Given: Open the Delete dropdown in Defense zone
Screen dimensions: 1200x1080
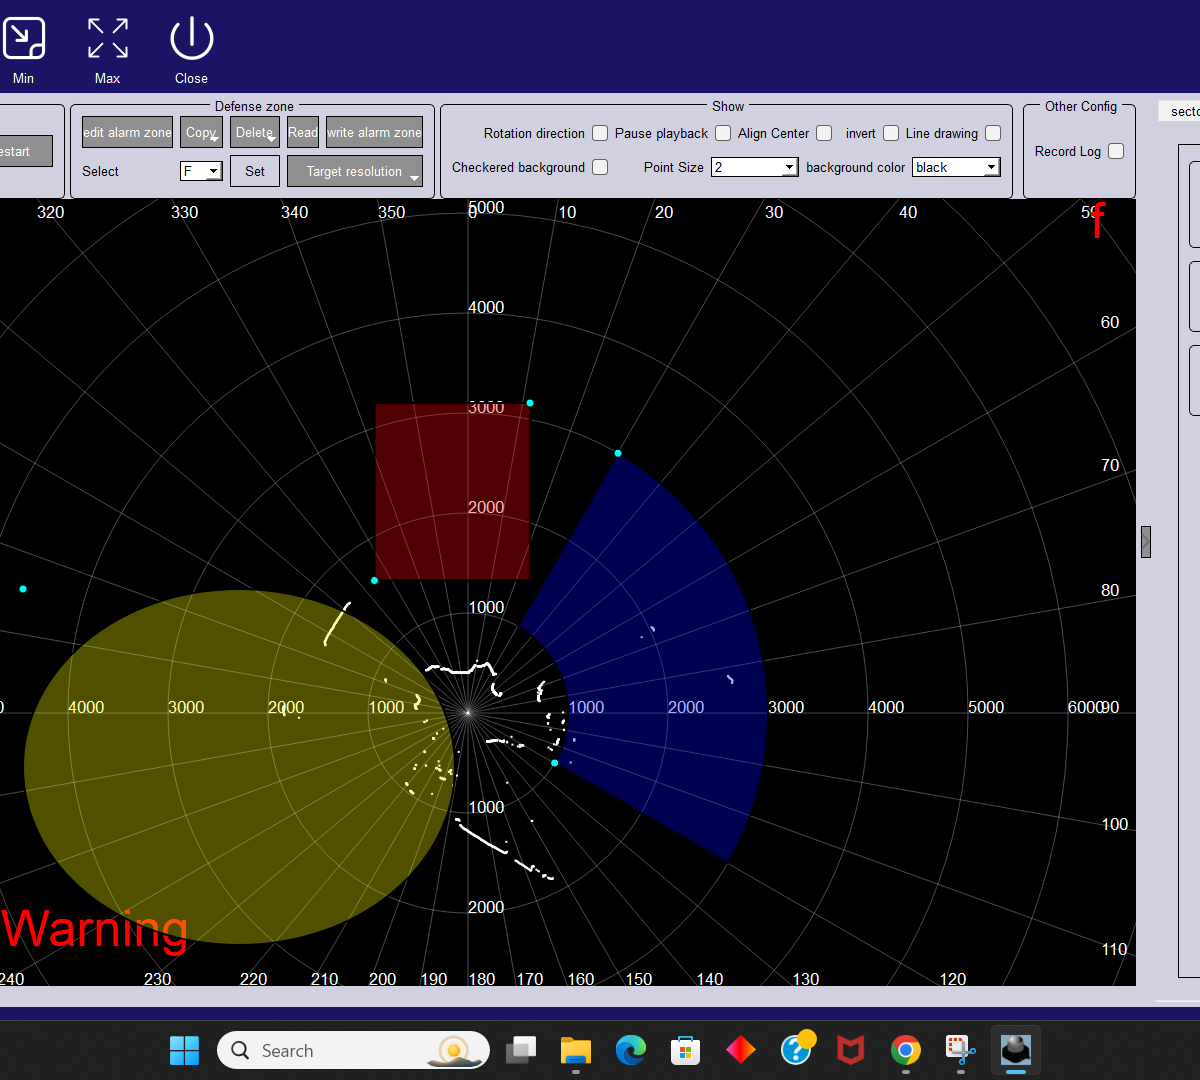Looking at the screenshot, I should [x=255, y=132].
